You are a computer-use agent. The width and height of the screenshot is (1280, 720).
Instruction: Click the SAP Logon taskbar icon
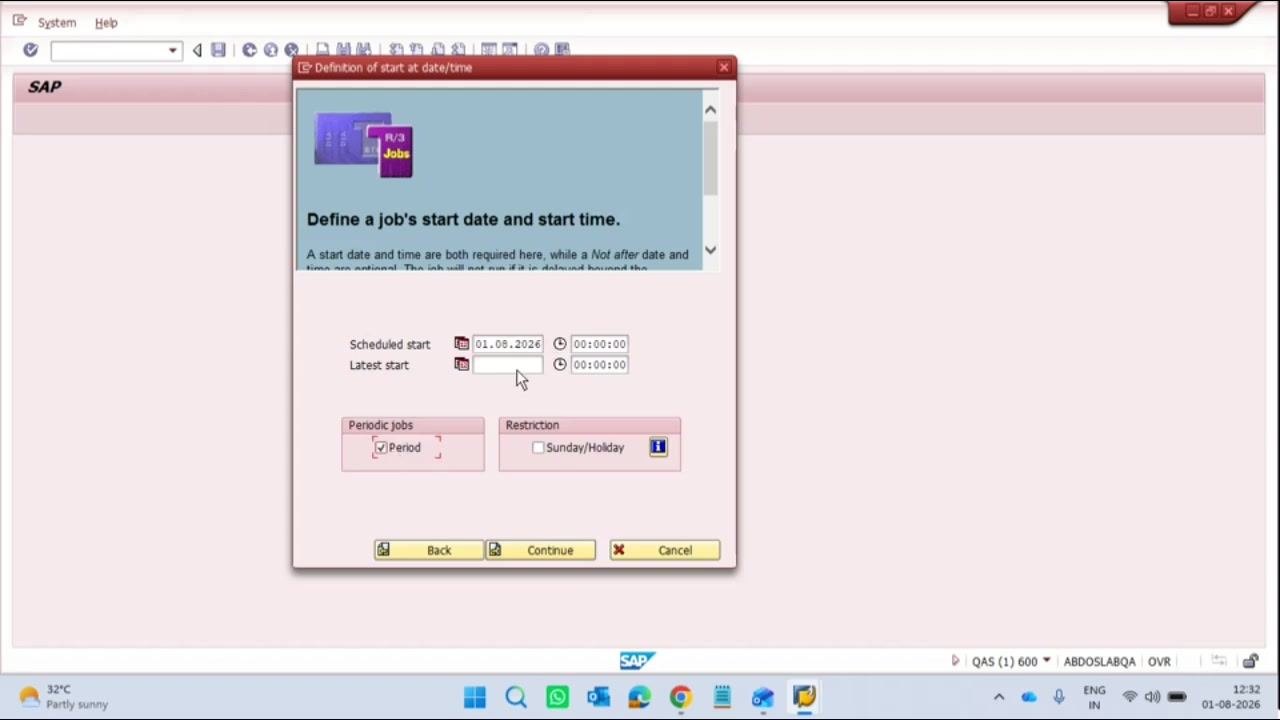pyautogui.click(x=804, y=697)
